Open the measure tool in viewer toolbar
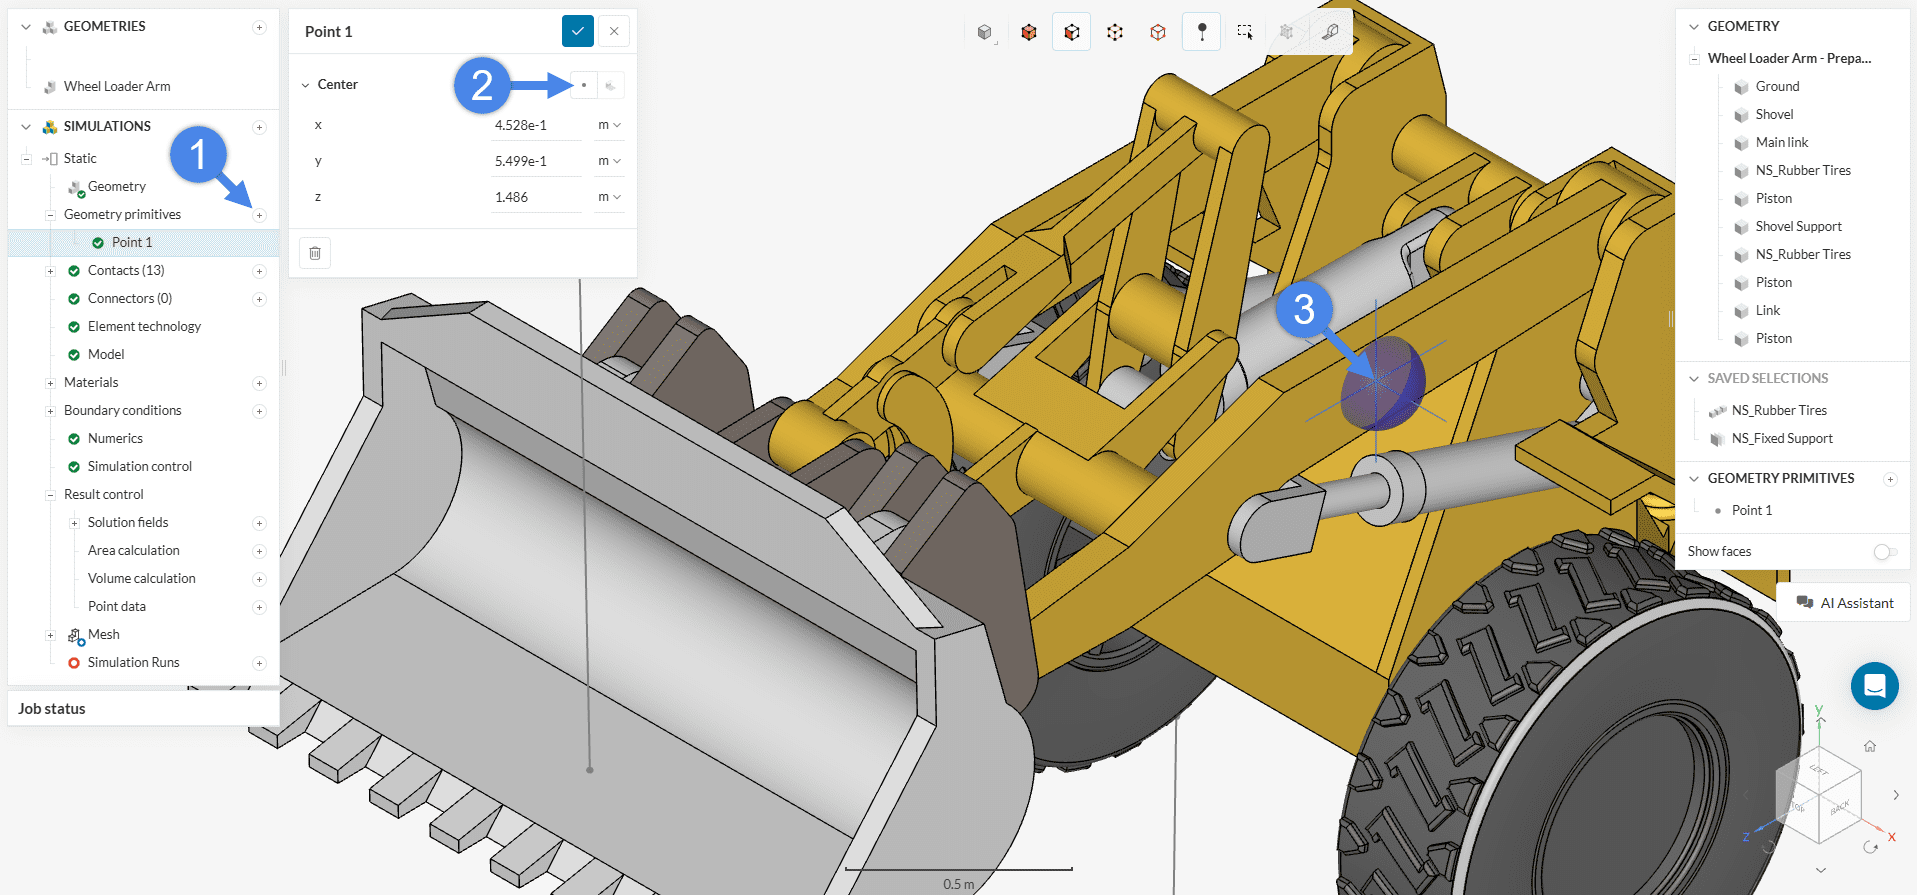Viewport: 1917px width, 895px height. click(x=1330, y=32)
